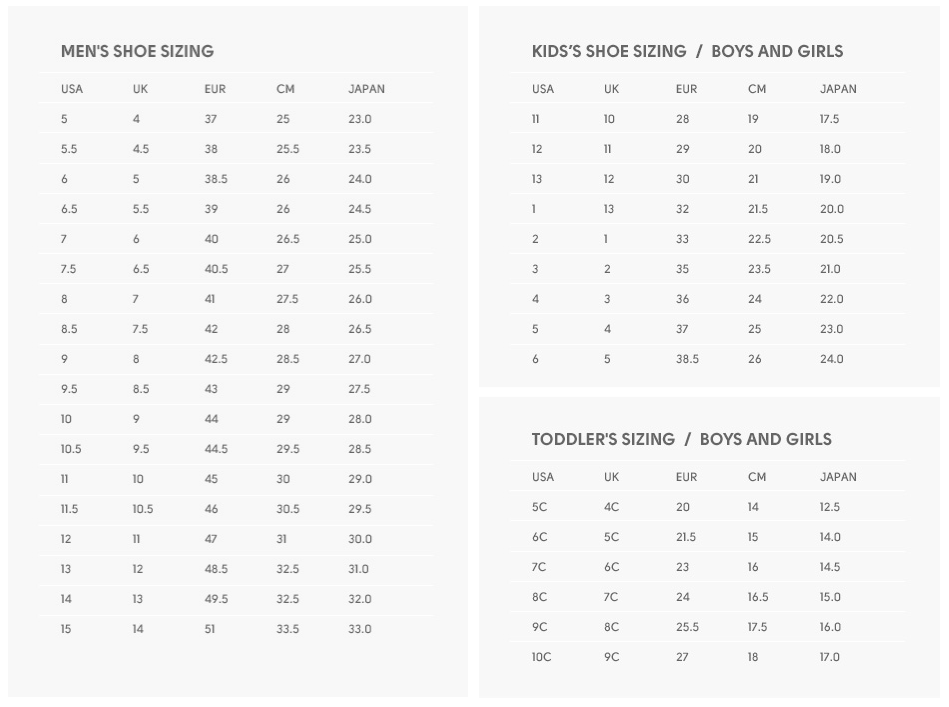Click EUR value 49.5 in men's table
This screenshot has width=949, height=707.
point(216,599)
